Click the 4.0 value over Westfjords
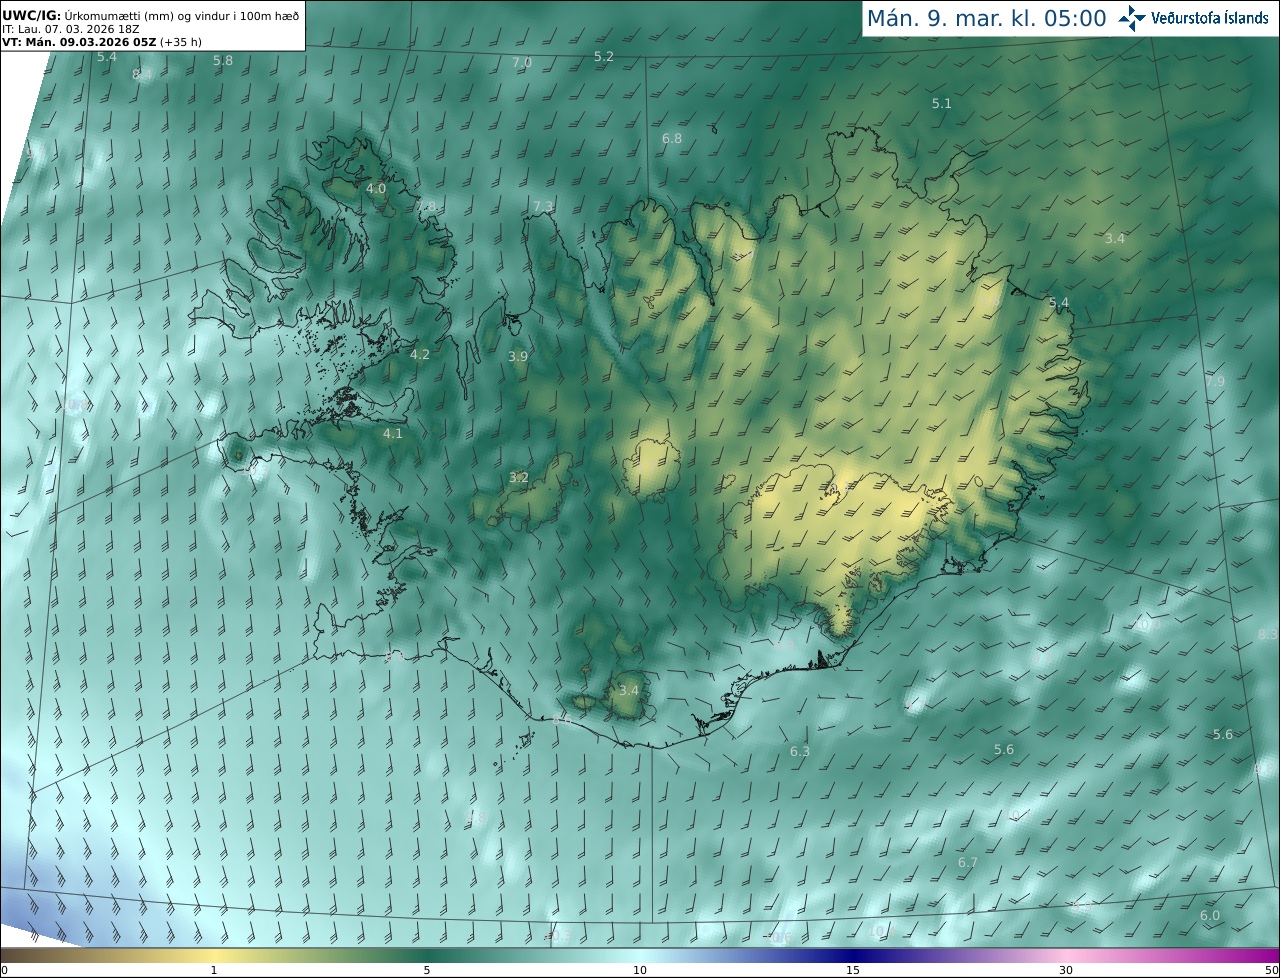The height and width of the screenshot is (978, 1280). pos(376,188)
